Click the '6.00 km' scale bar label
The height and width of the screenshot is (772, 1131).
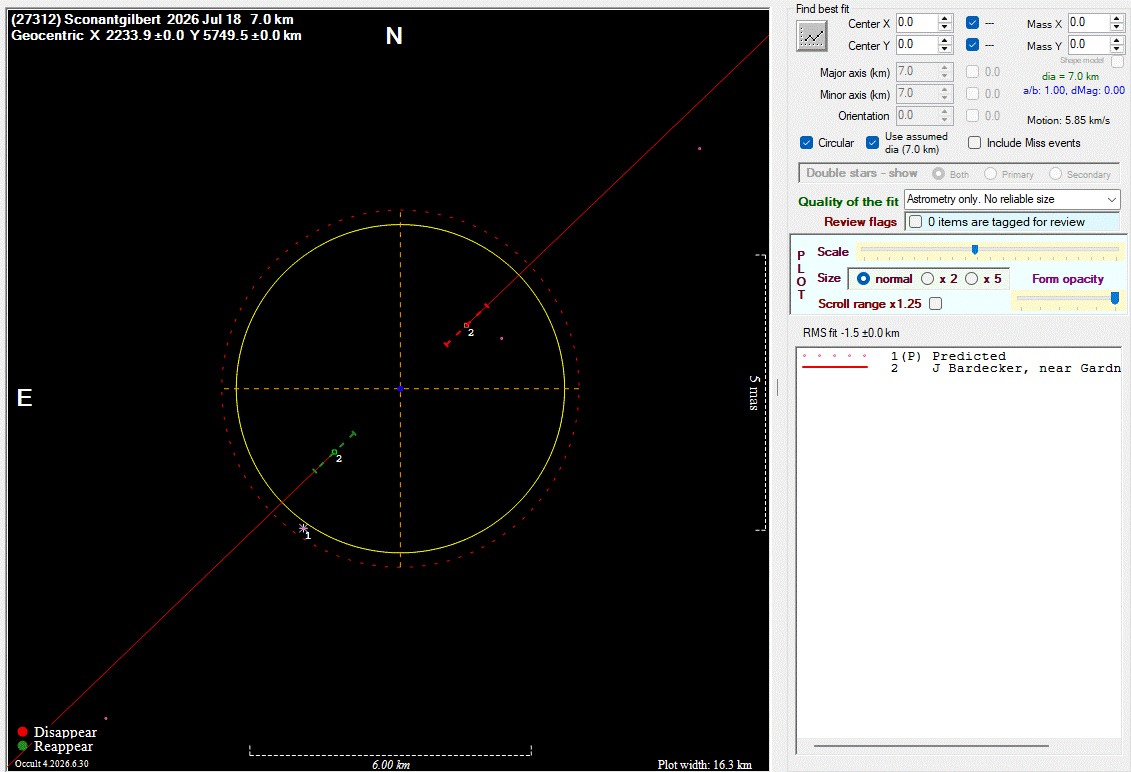point(391,765)
